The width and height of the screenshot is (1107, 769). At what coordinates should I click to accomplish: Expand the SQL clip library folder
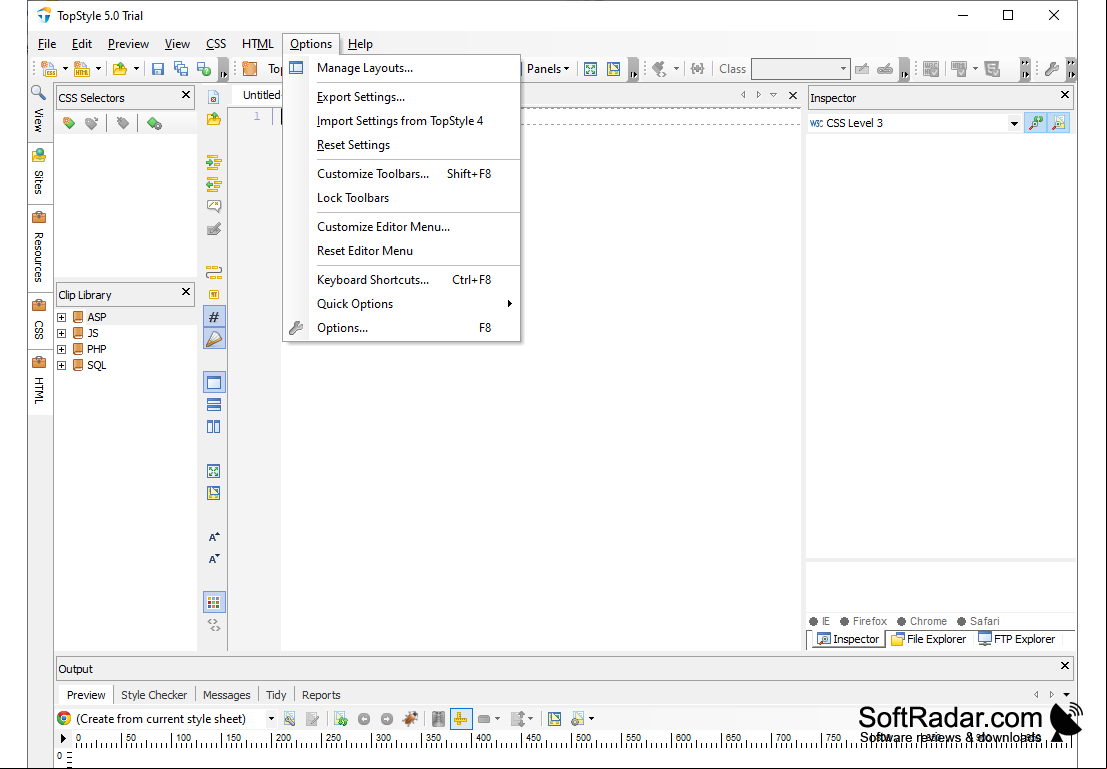tap(62, 366)
